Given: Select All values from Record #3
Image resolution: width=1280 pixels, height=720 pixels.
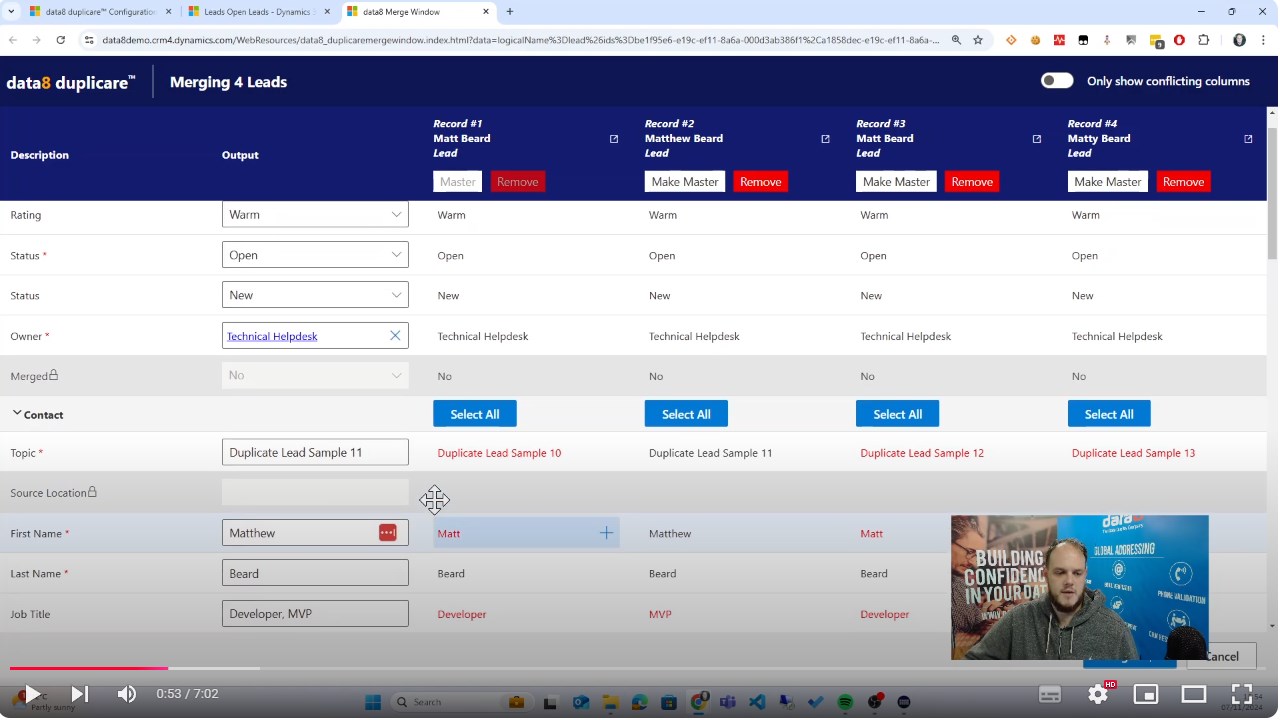Looking at the screenshot, I should pos(897,414).
